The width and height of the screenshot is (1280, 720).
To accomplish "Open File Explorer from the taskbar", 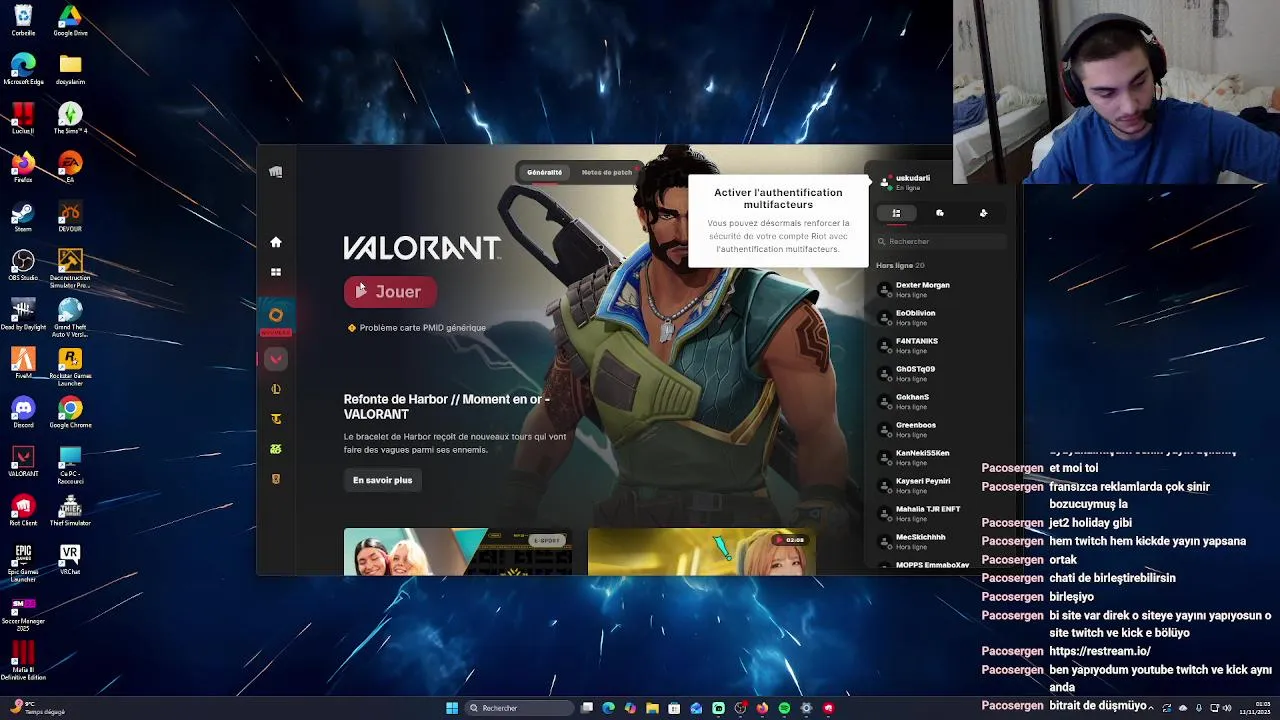I will tap(652, 708).
